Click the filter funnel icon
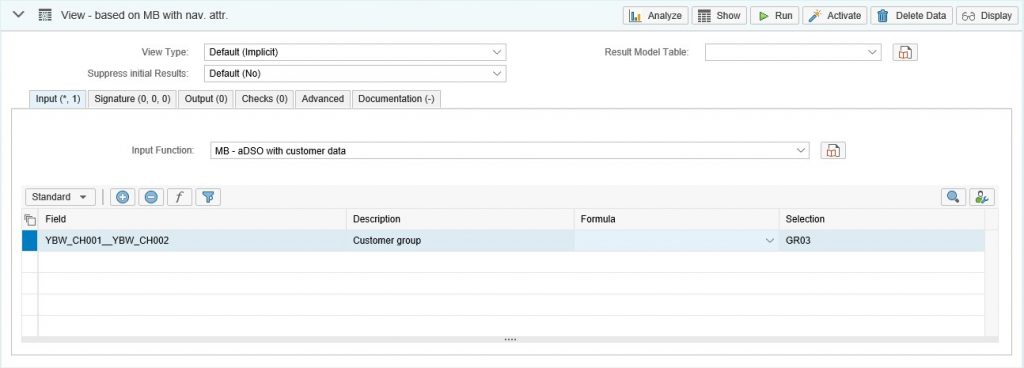 (208, 197)
